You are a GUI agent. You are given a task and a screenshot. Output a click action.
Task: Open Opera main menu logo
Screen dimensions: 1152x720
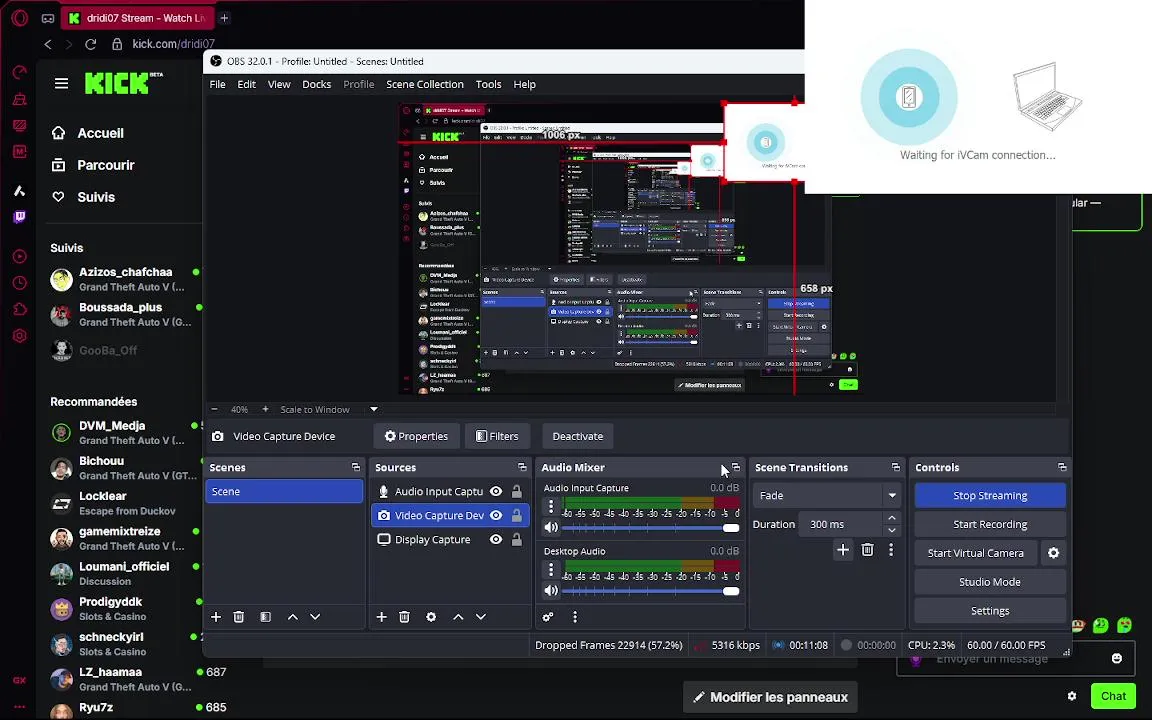click(x=20, y=18)
